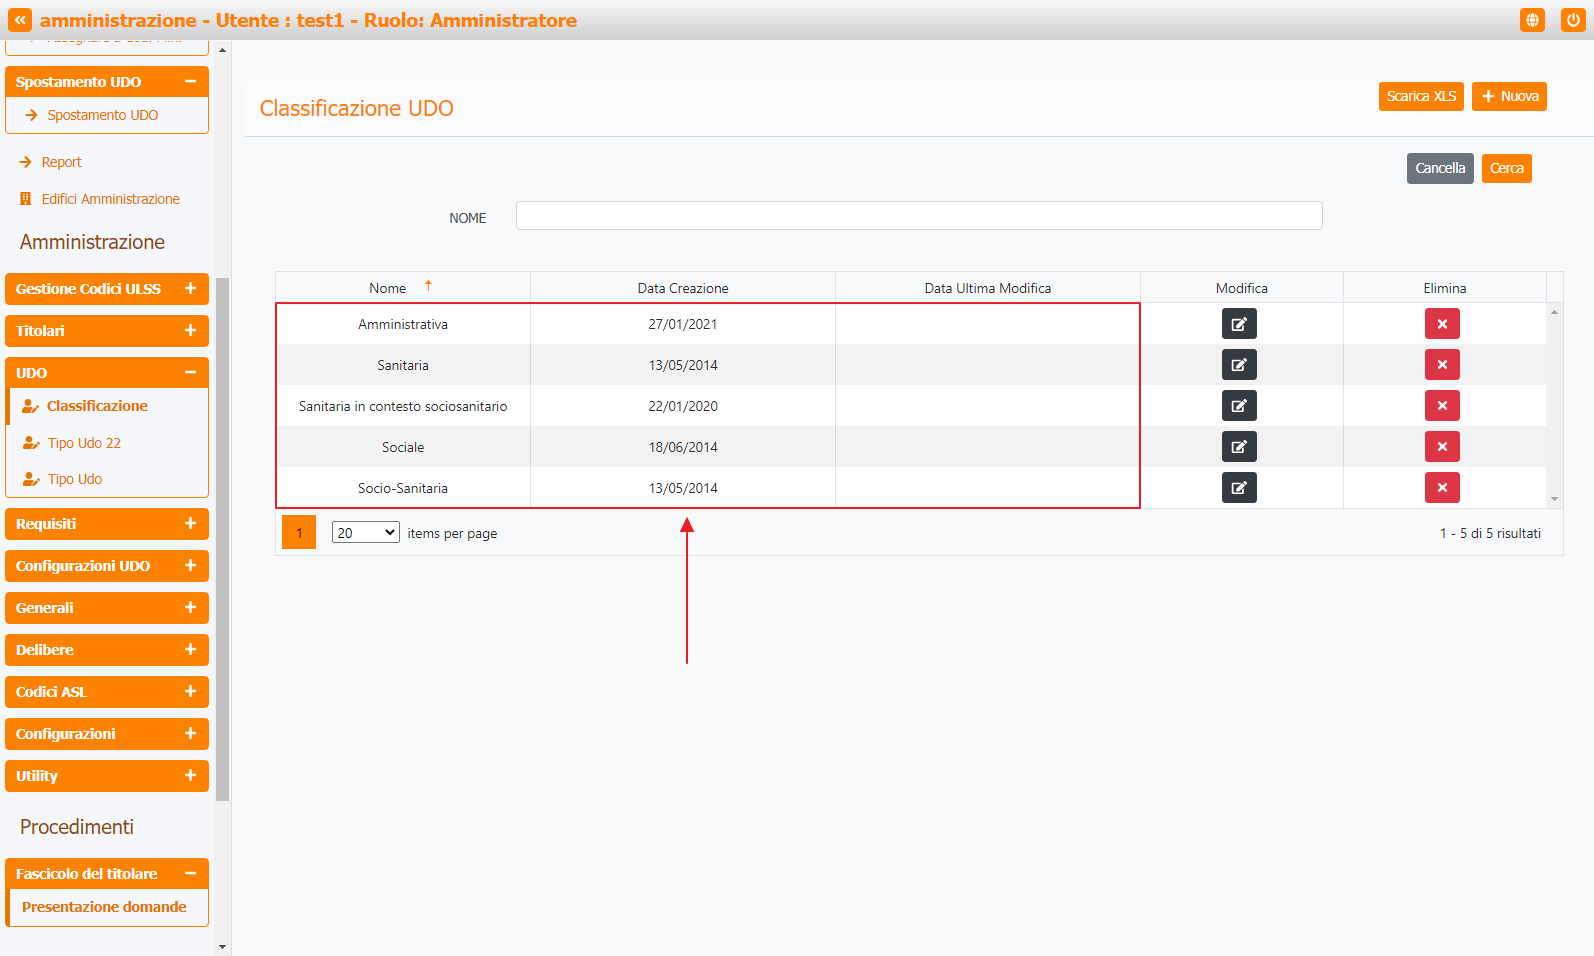This screenshot has width=1594, height=956.
Task: Click the power logout icon
Action: (x=1573, y=20)
